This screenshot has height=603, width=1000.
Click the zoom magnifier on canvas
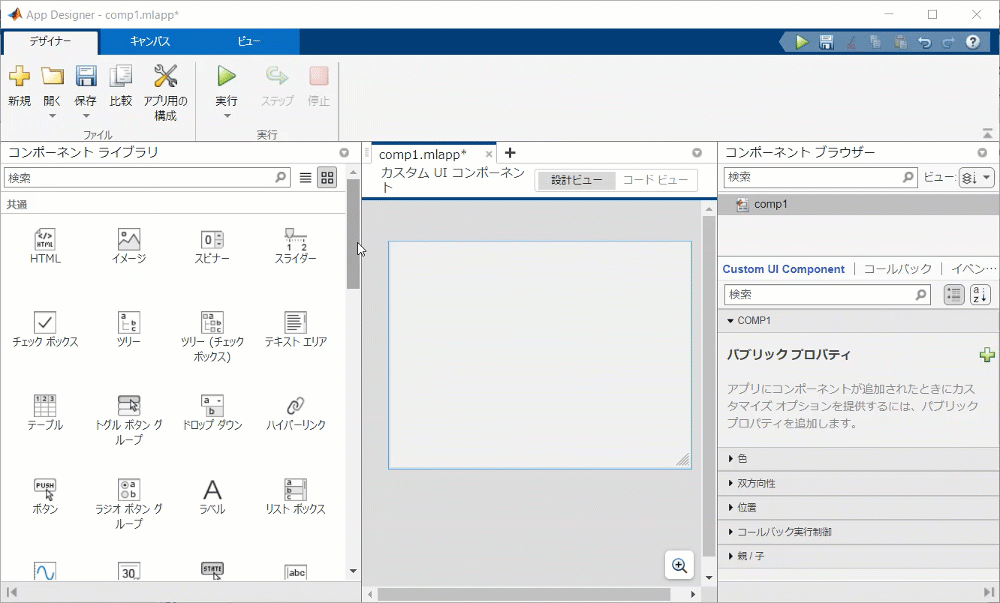pyautogui.click(x=680, y=565)
